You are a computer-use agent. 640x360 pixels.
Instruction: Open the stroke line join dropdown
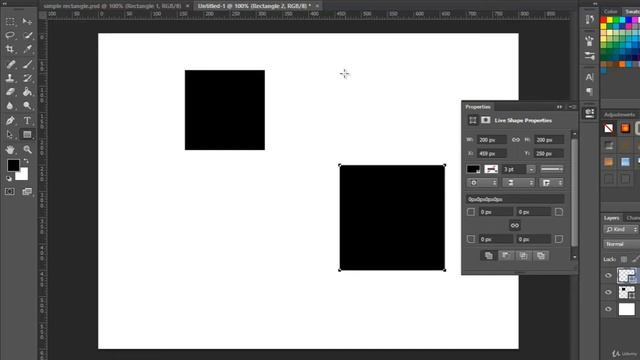coord(551,183)
